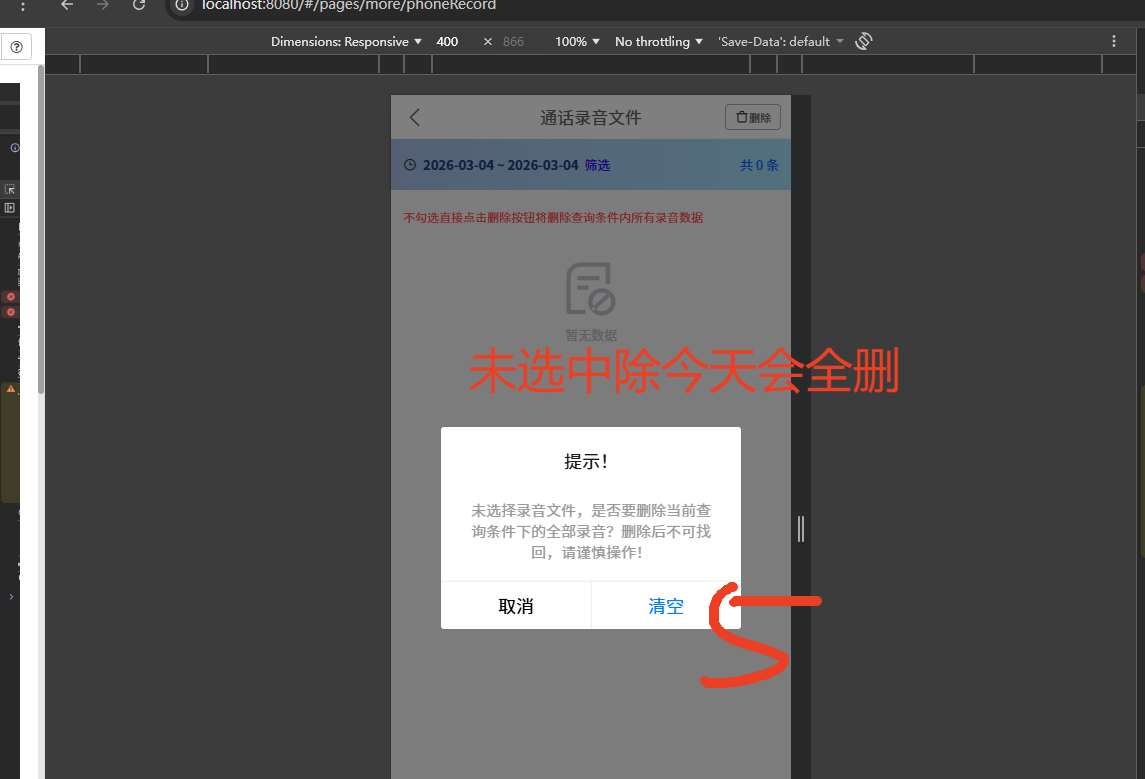Click the device toolbar toggle icon below the inspect icon

point(9,208)
